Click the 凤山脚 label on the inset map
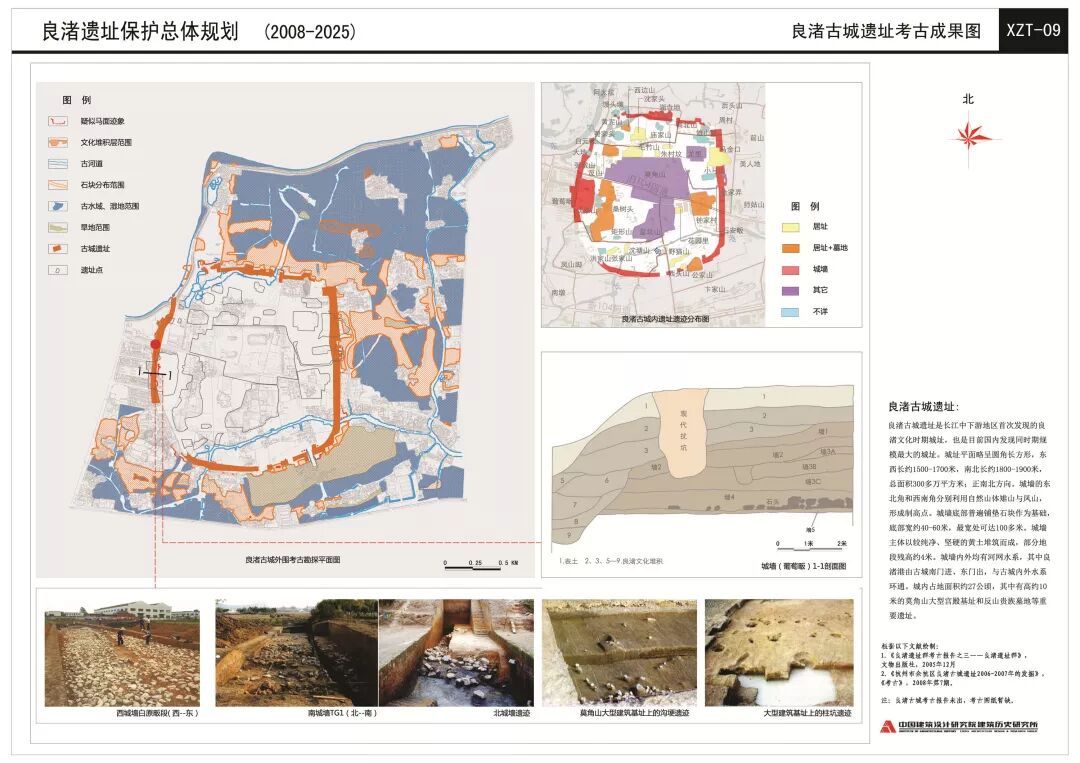Image resolution: width=1080 pixels, height=763 pixels. pos(571,264)
